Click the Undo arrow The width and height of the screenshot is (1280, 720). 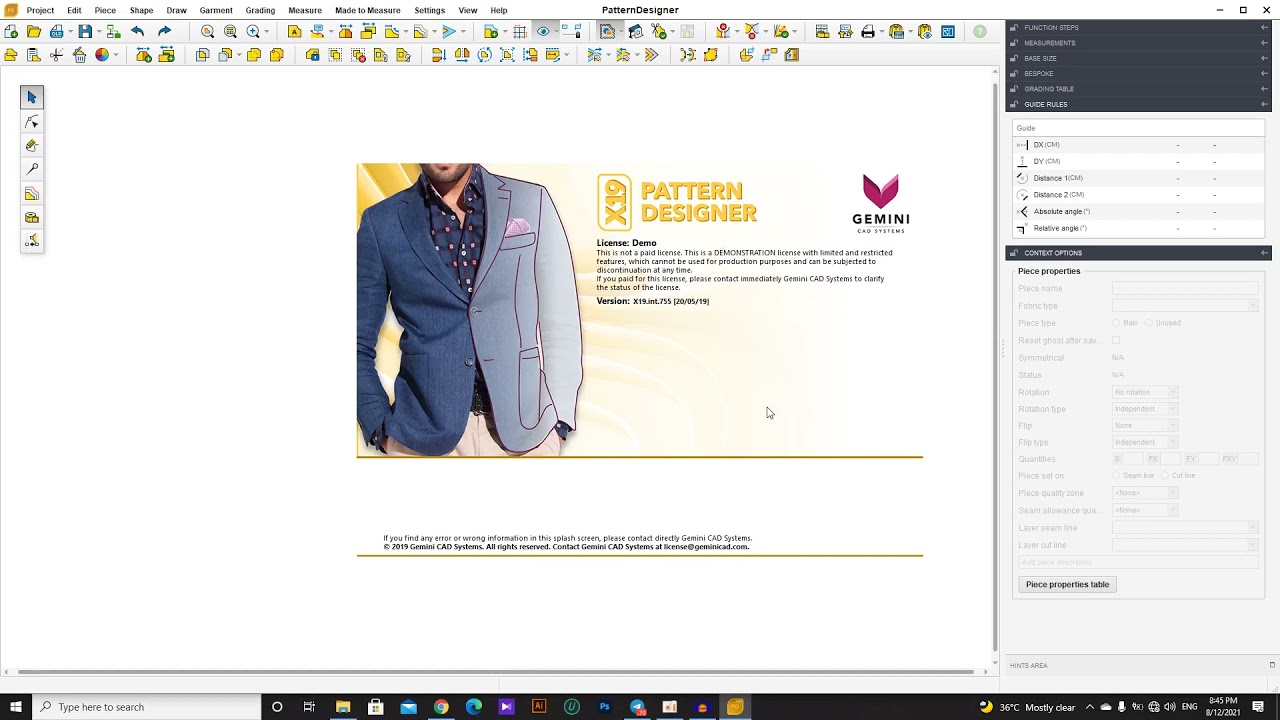(137, 32)
